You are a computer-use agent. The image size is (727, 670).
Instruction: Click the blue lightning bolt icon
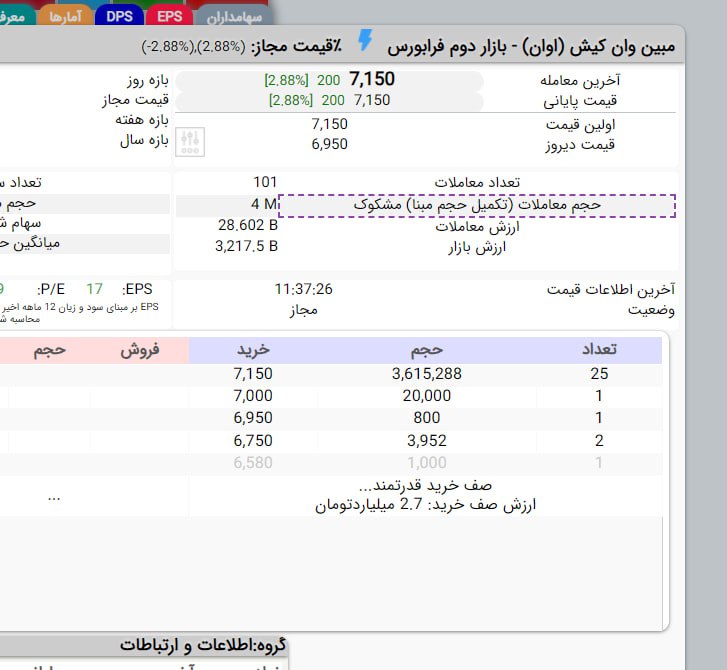point(367,43)
